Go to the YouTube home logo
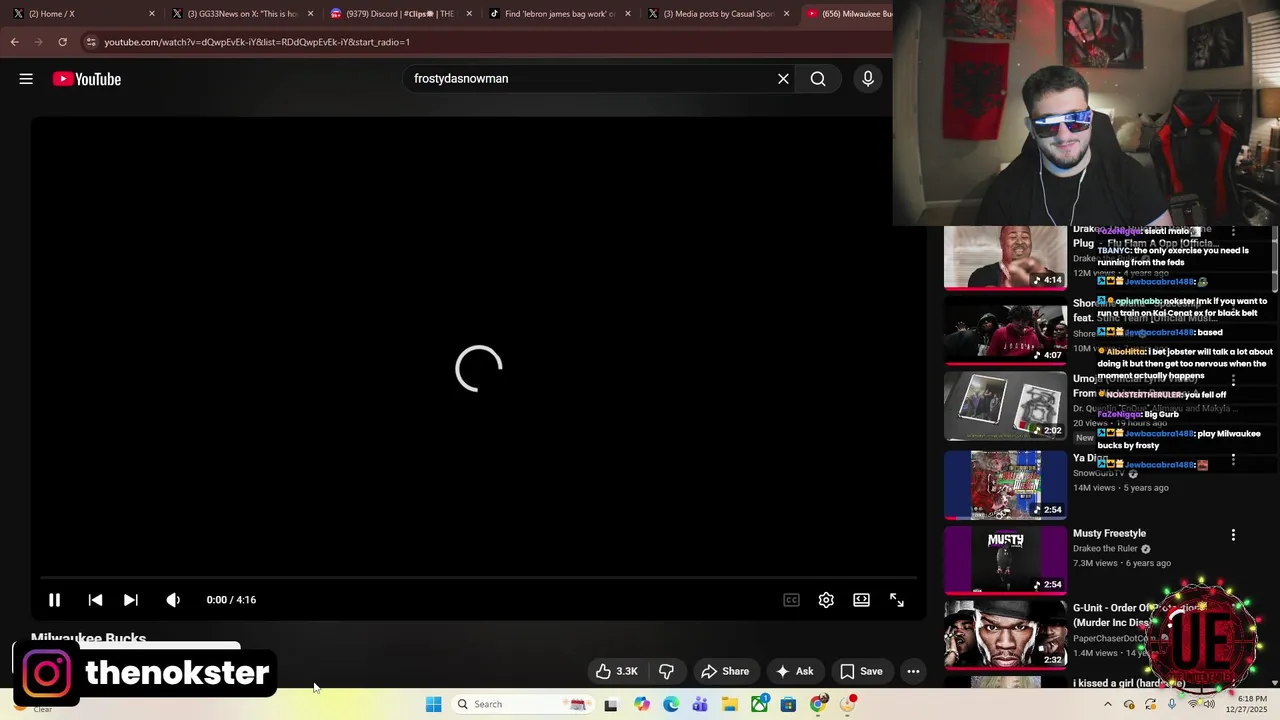The width and height of the screenshot is (1280, 720). (87, 79)
